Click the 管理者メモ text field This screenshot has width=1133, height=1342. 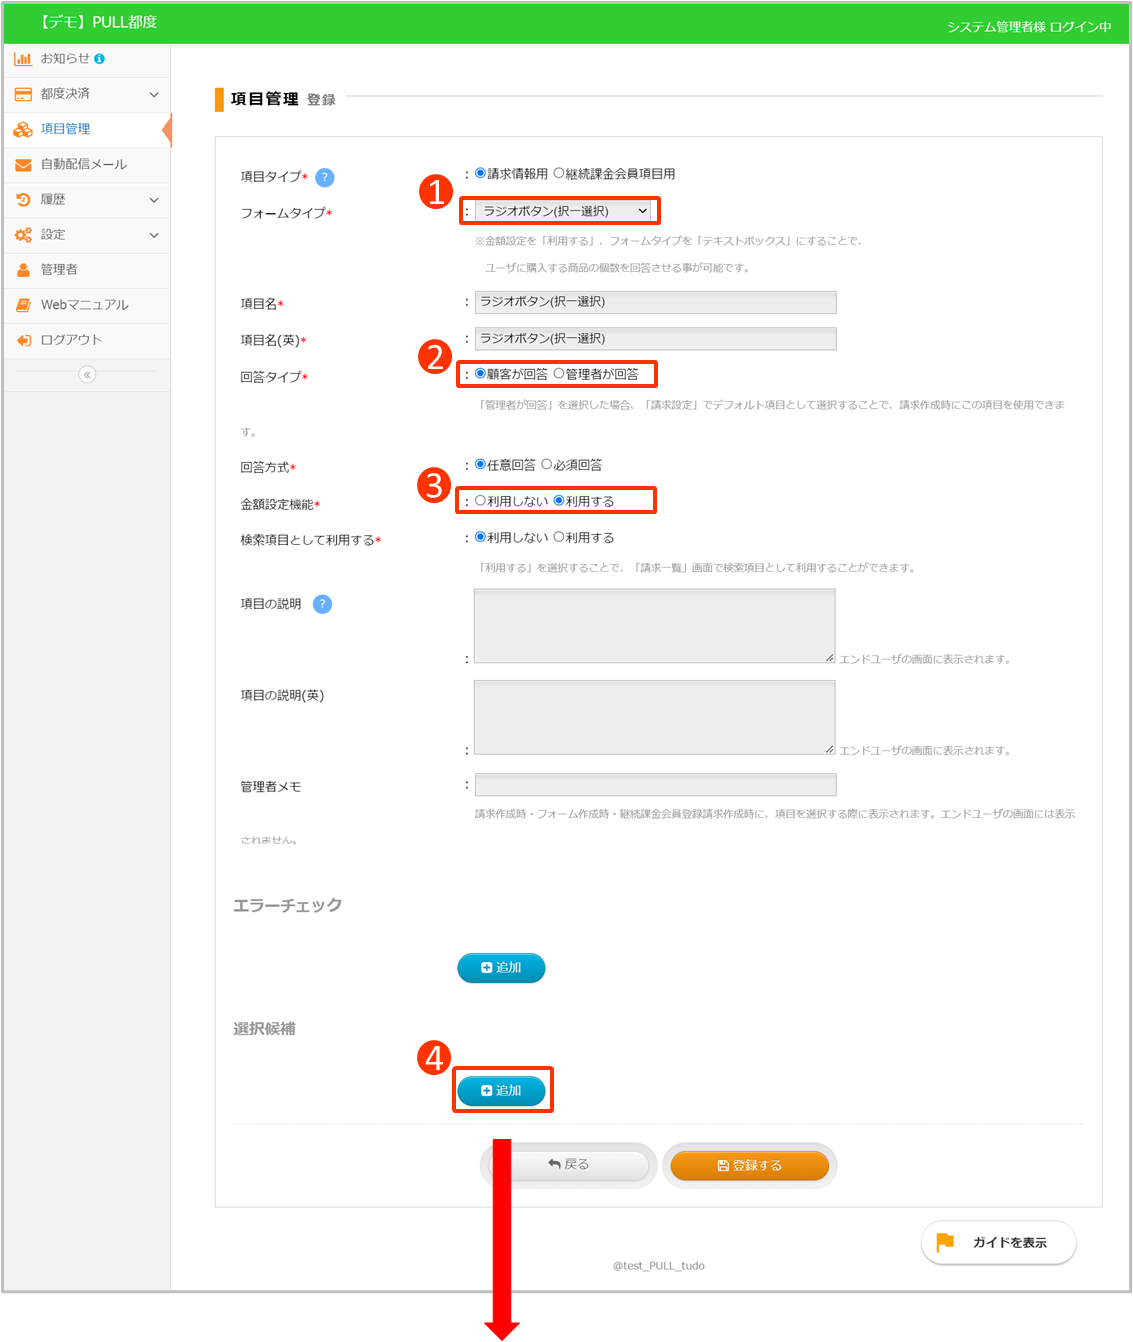(x=655, y=785)
